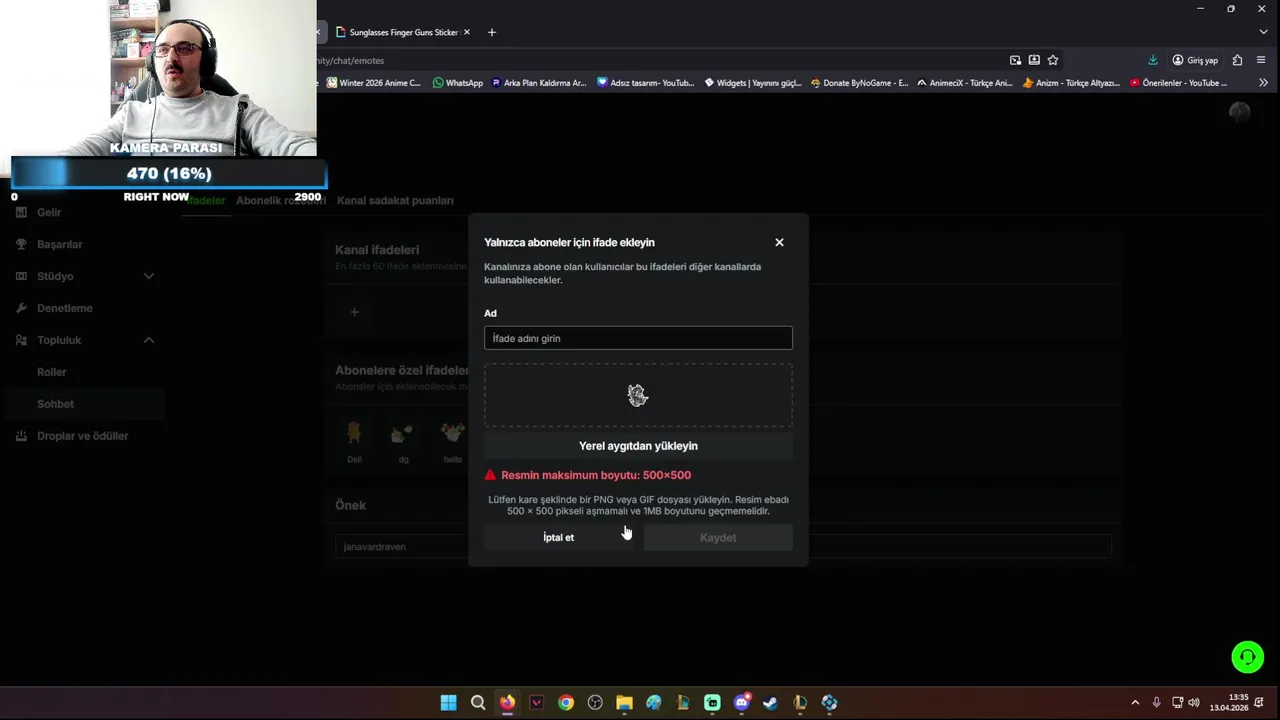The image size is (1280, 720).
Task: Bookmark this page with star icon
Action: pos(1053,60)
